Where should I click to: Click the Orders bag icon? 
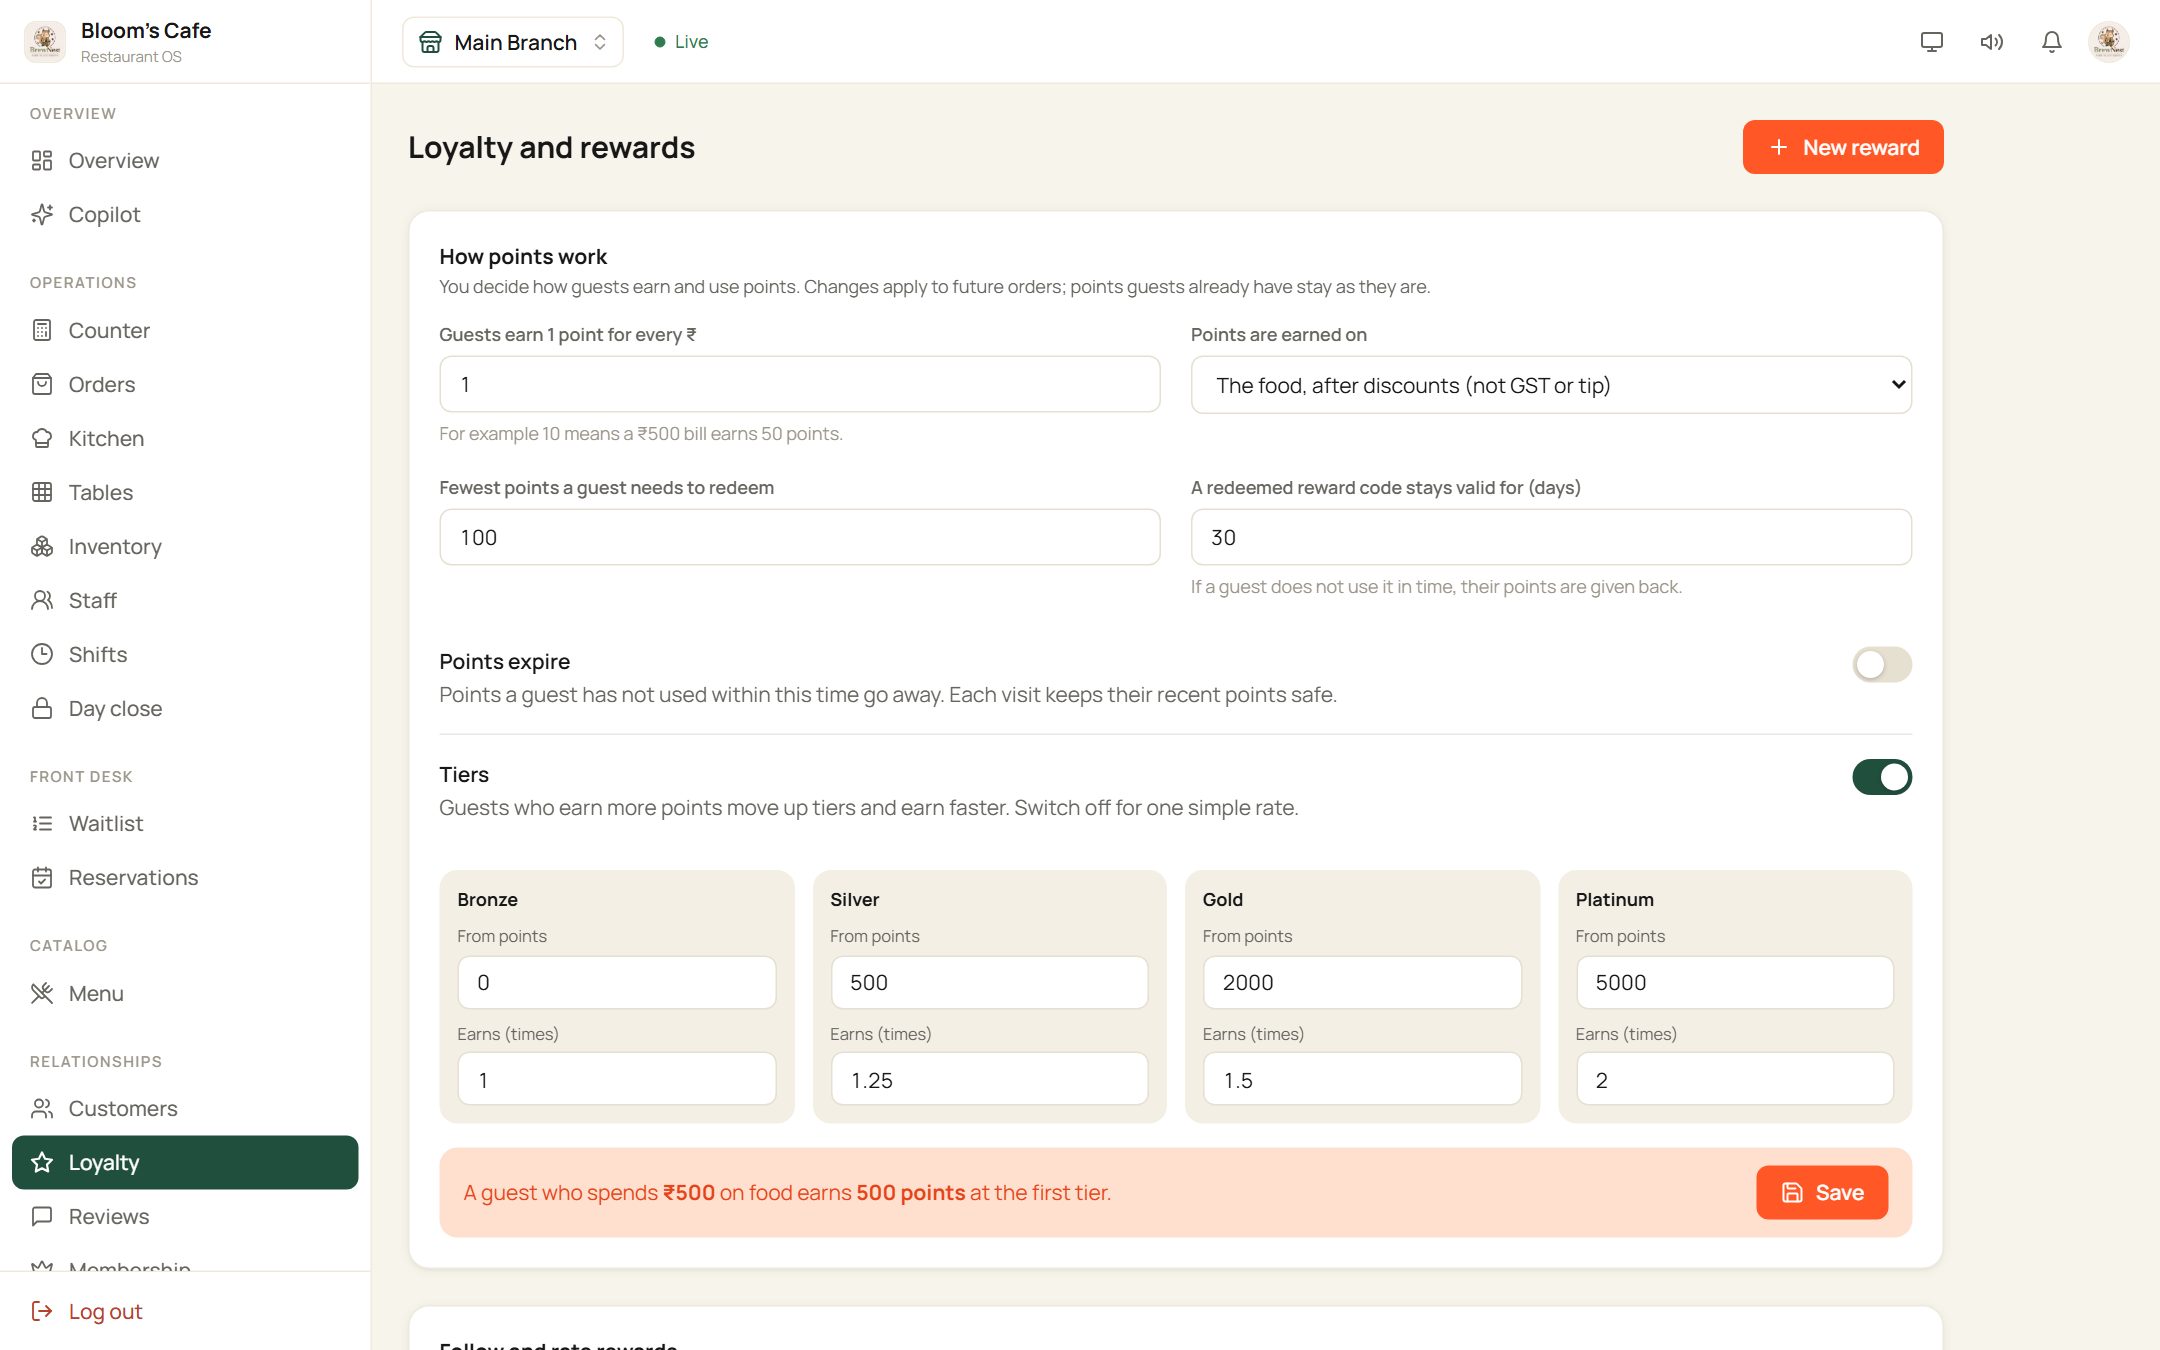click(x=42, y=385)
